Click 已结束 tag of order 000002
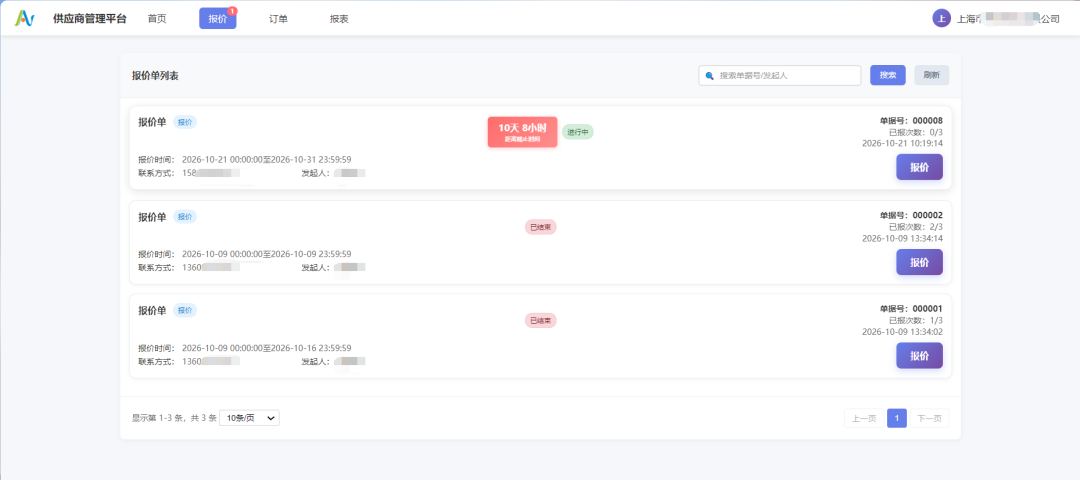This screenshot has height=480, width=1080. [x=541, y=227]
